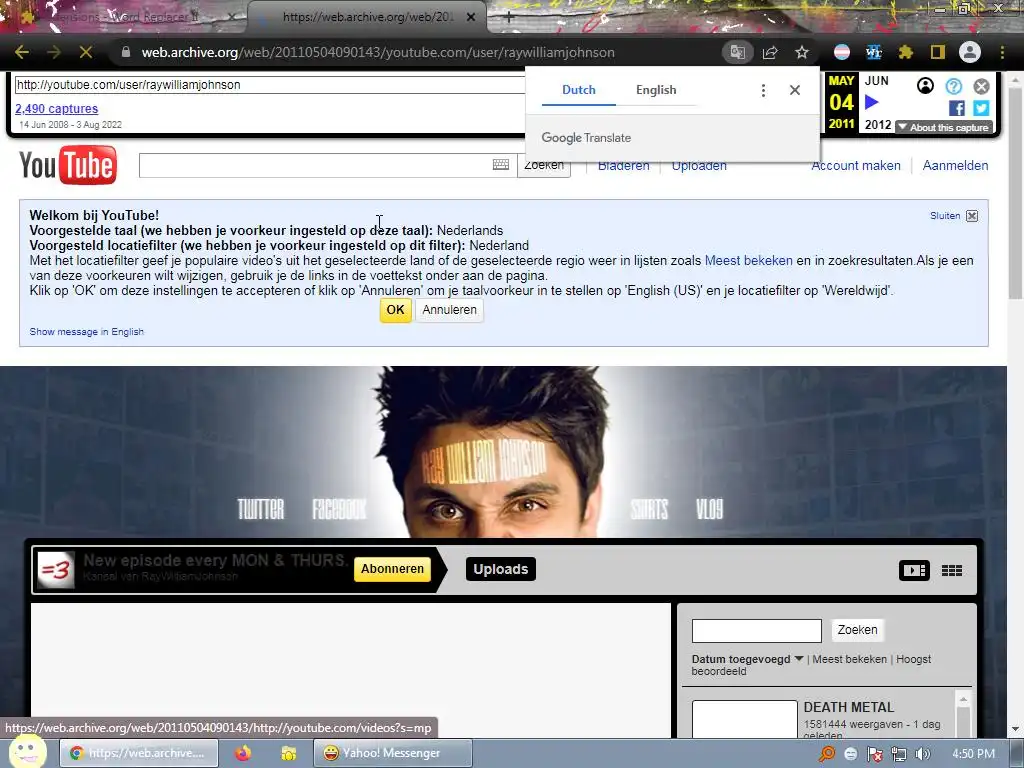Open the 2,490 captures link

[x=57, y=108]
